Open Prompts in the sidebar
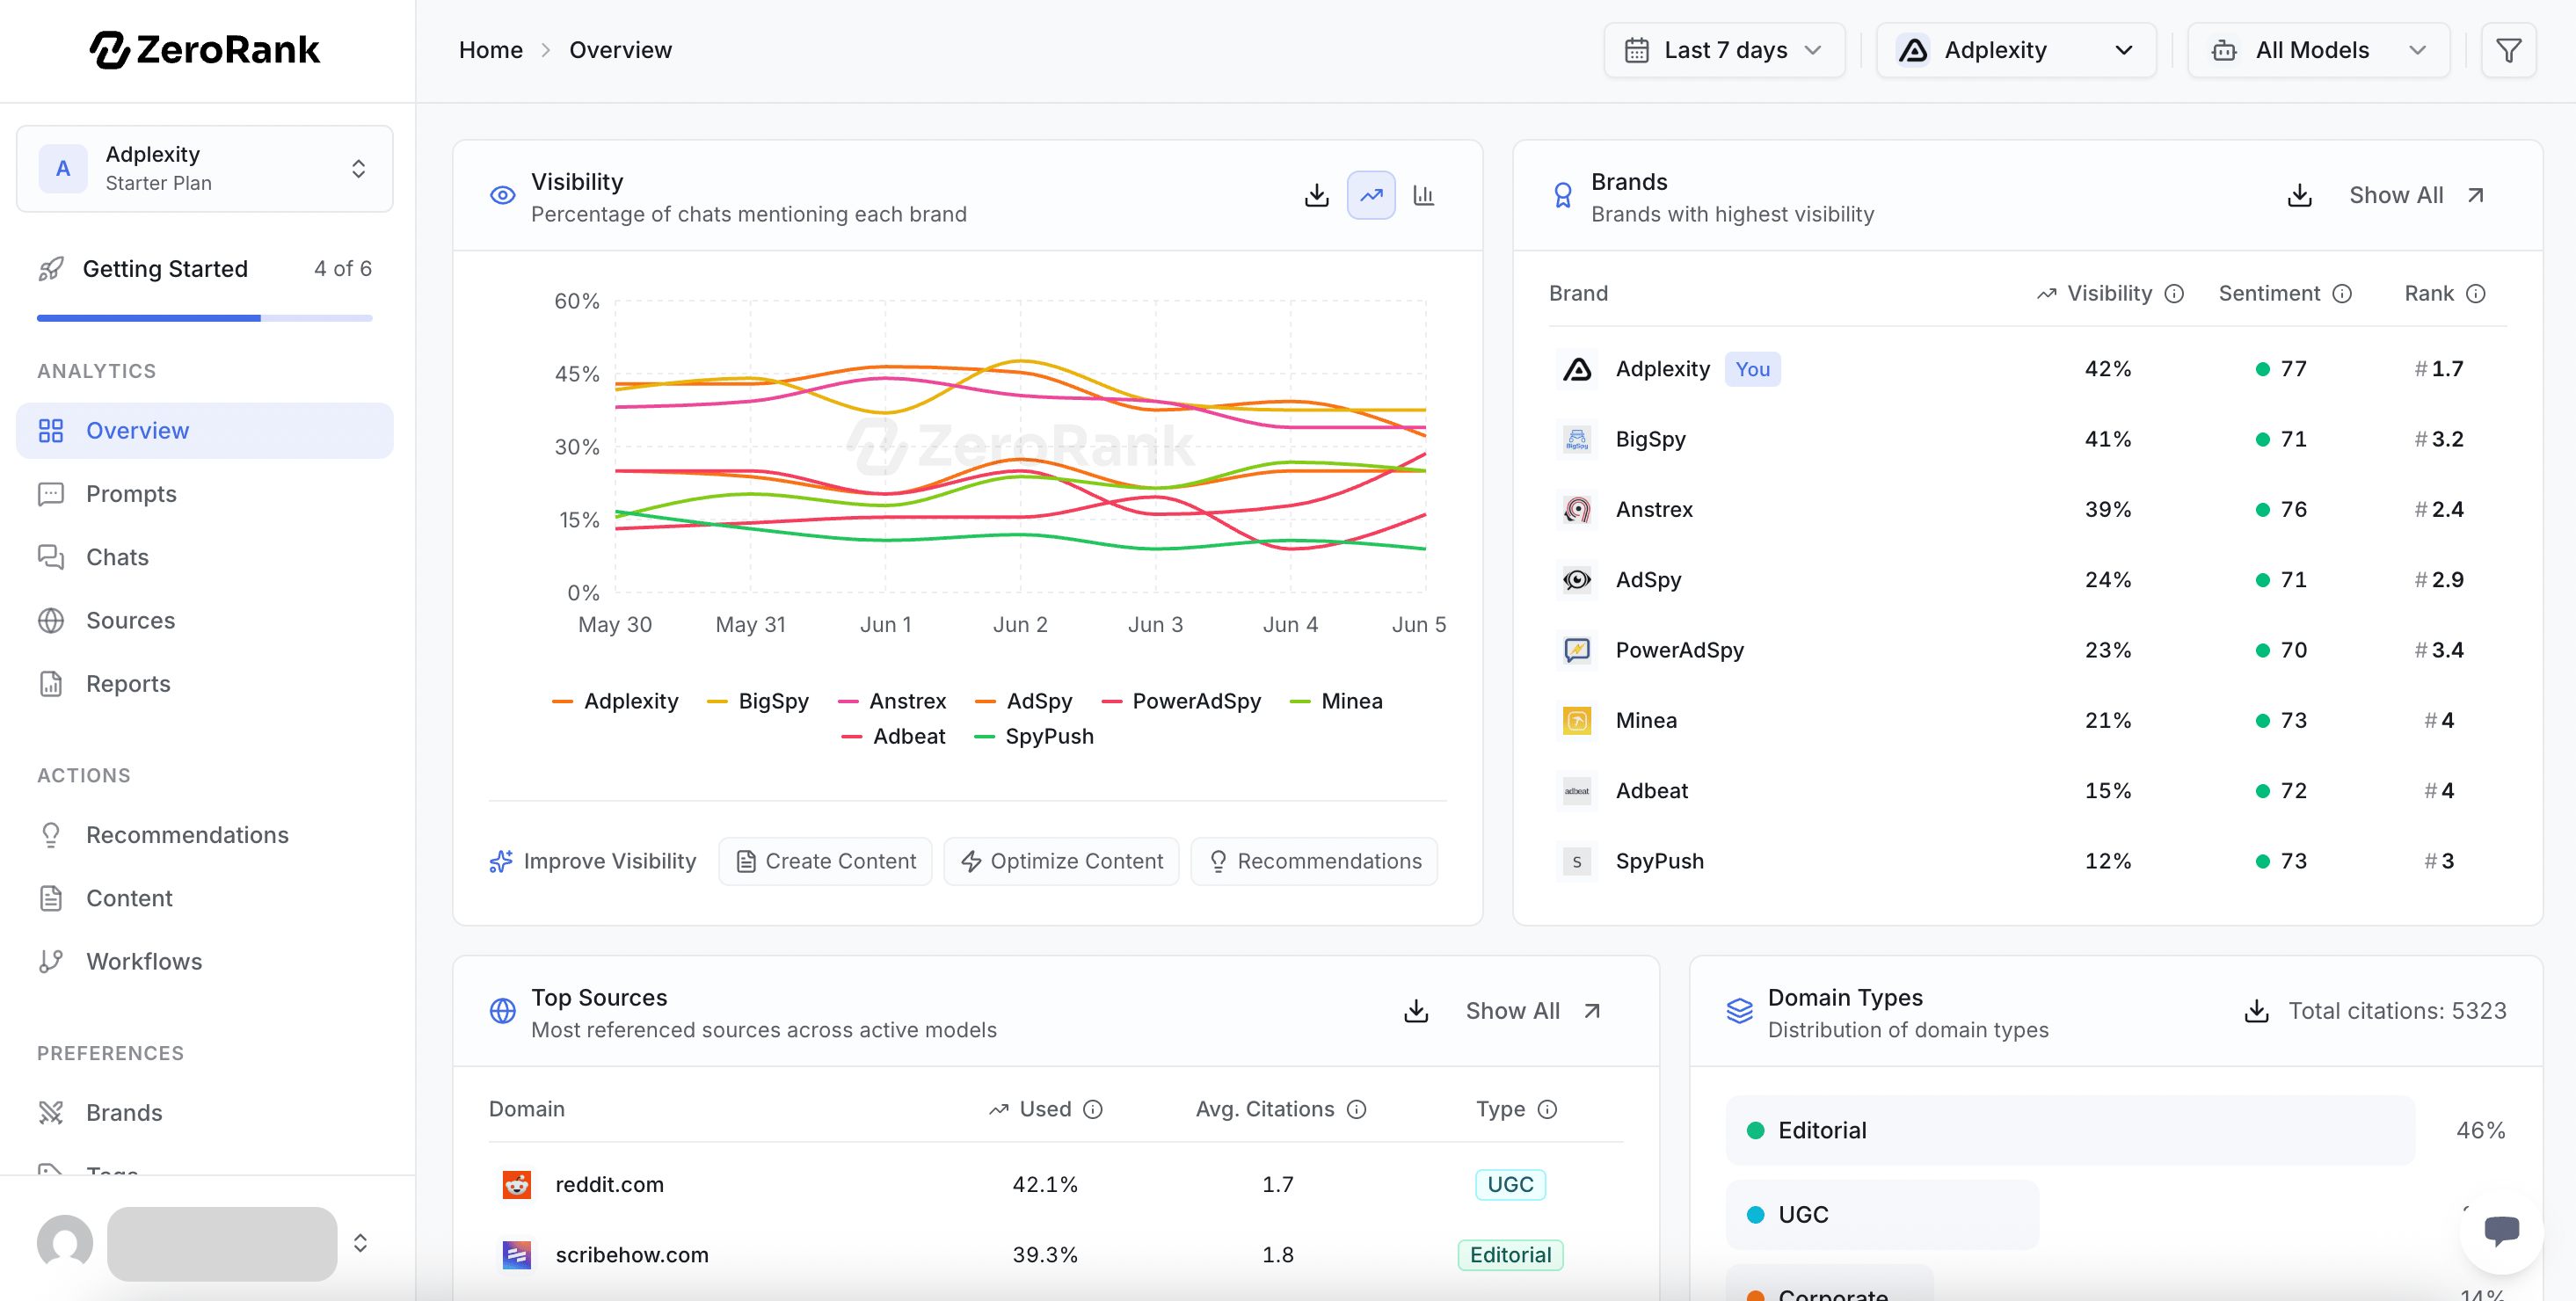2576x1301 pixels. [205, 495]
